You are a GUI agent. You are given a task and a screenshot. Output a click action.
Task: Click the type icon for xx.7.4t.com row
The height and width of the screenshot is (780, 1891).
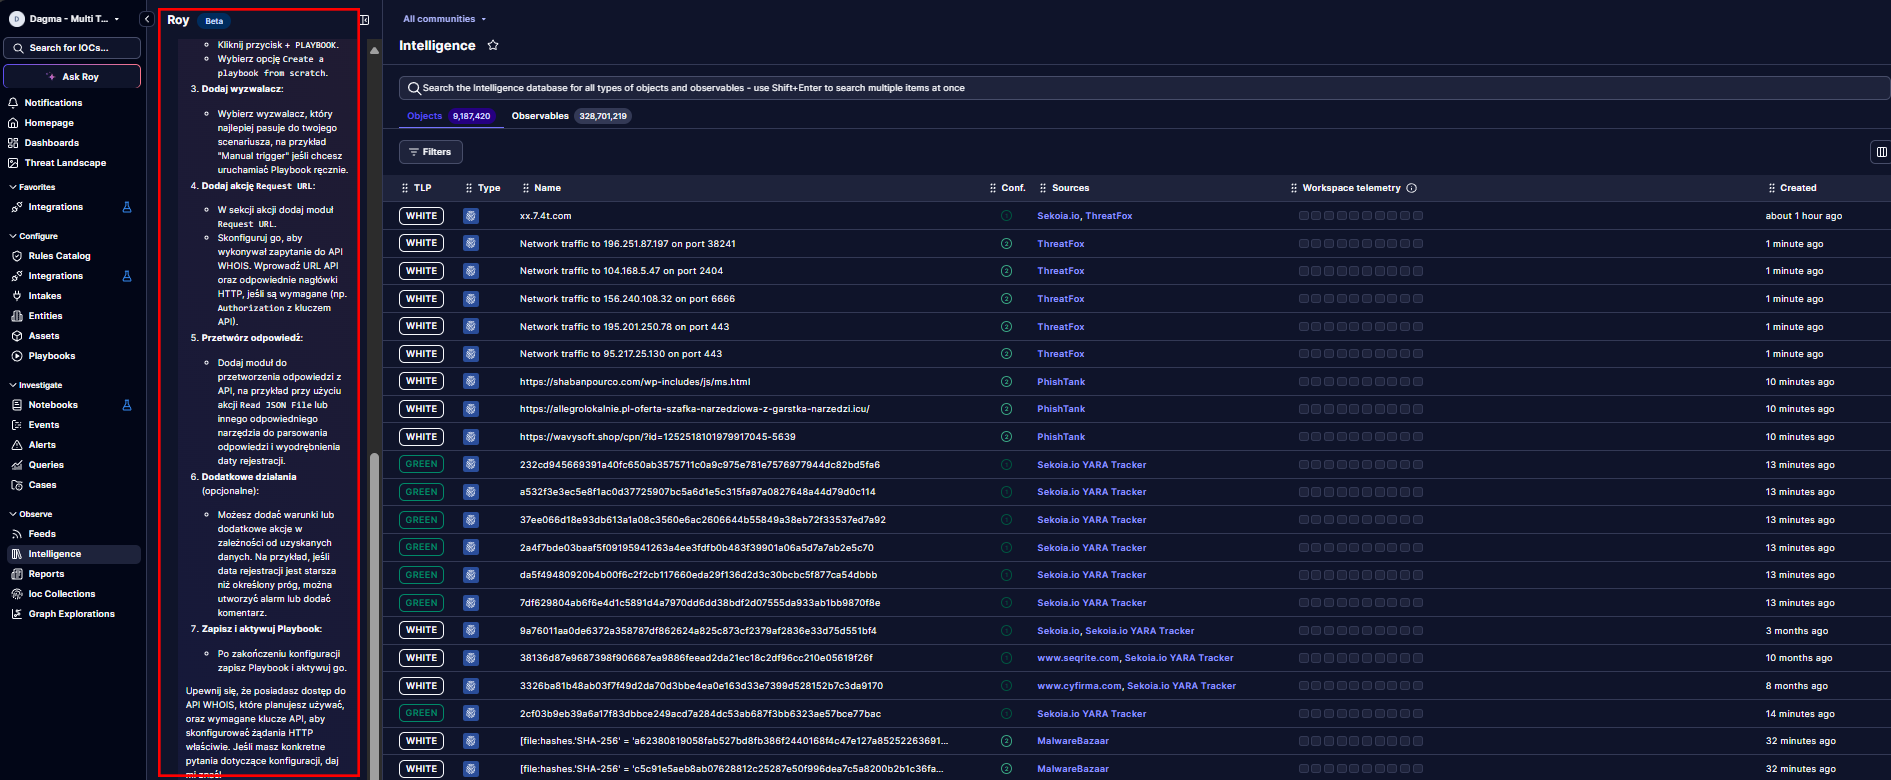pos(471,216)
